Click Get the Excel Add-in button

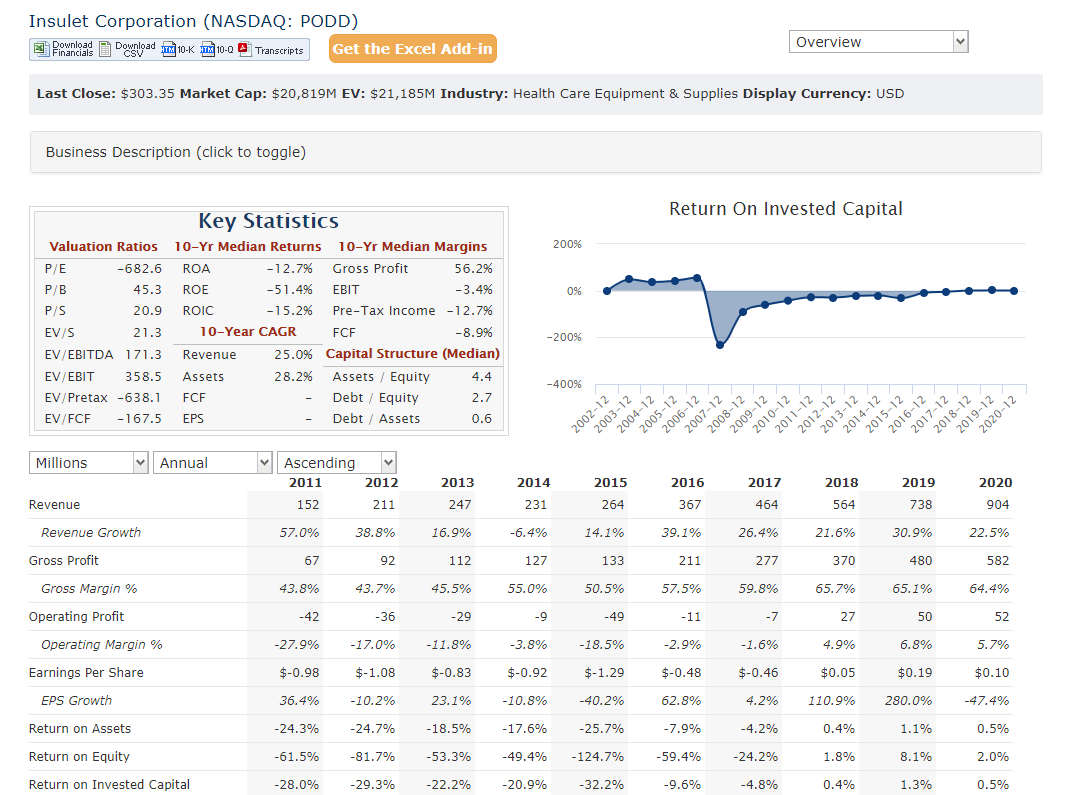413,49
